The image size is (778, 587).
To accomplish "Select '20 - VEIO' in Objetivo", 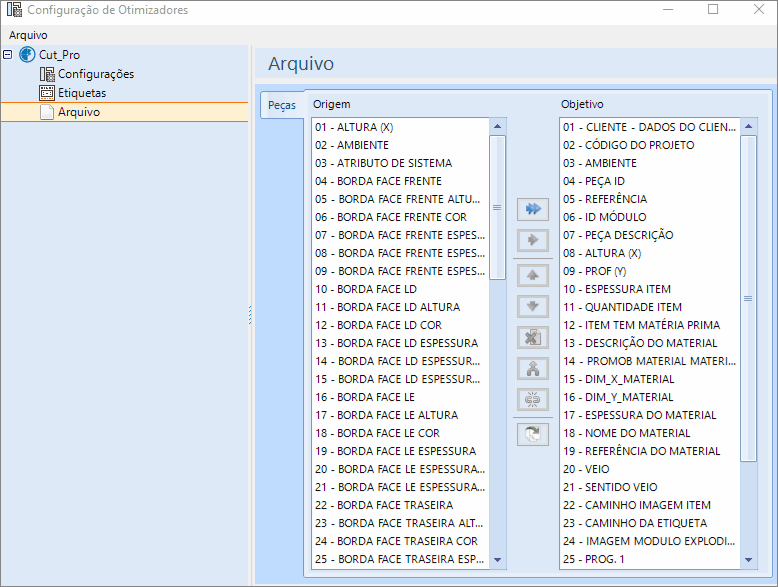I will pos(650,469).
